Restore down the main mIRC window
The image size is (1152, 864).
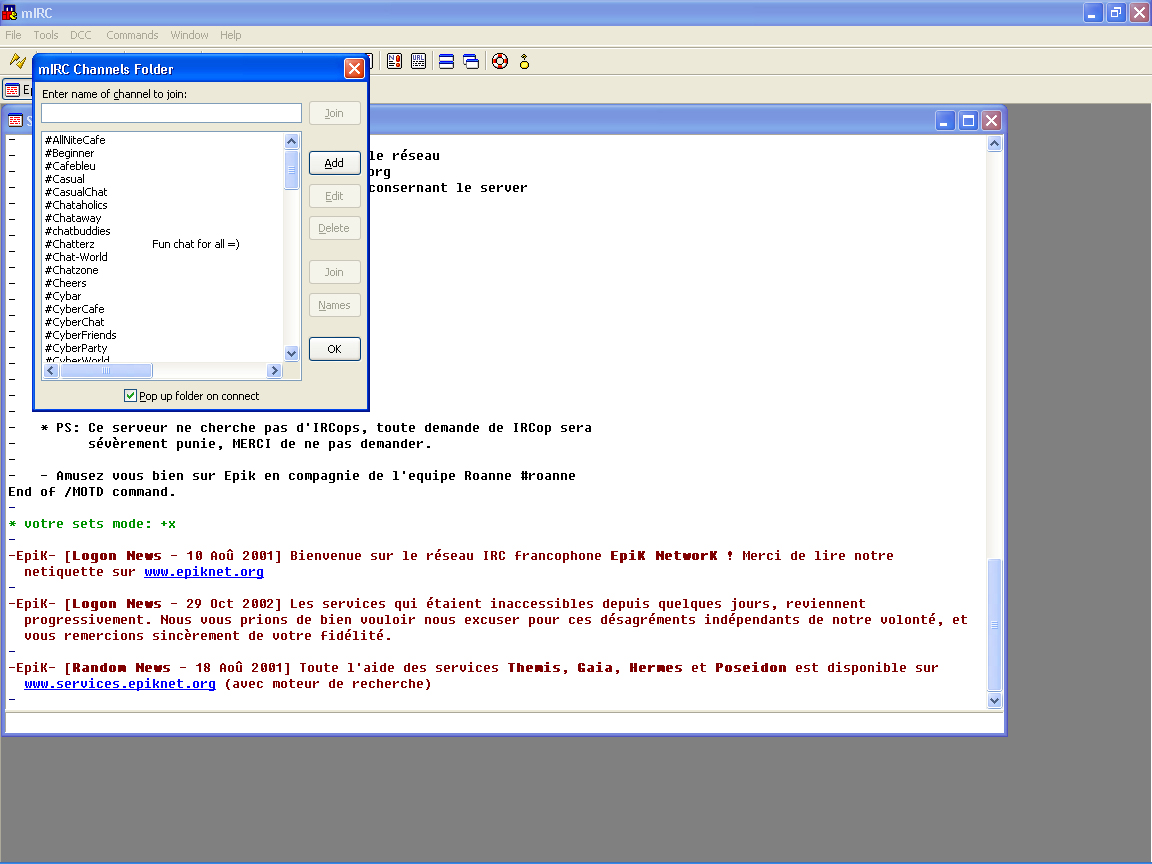[1116, 12]
